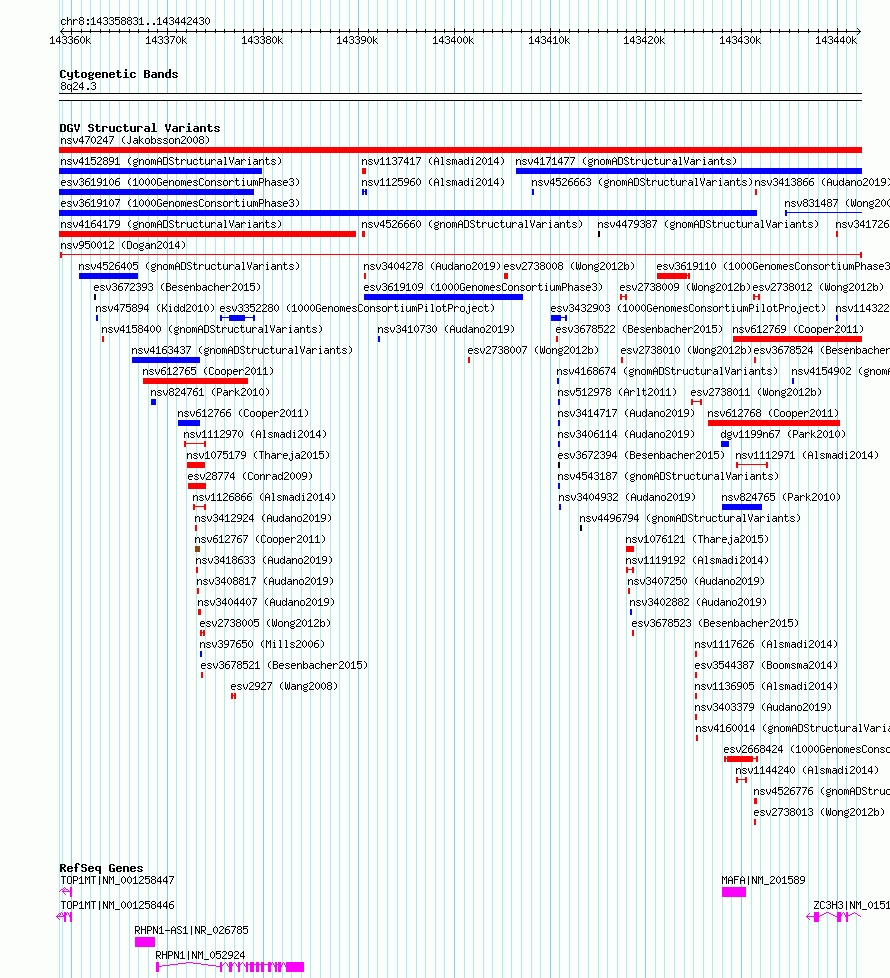Click the red nsv470247 structural variant bar

coord(460,150)
